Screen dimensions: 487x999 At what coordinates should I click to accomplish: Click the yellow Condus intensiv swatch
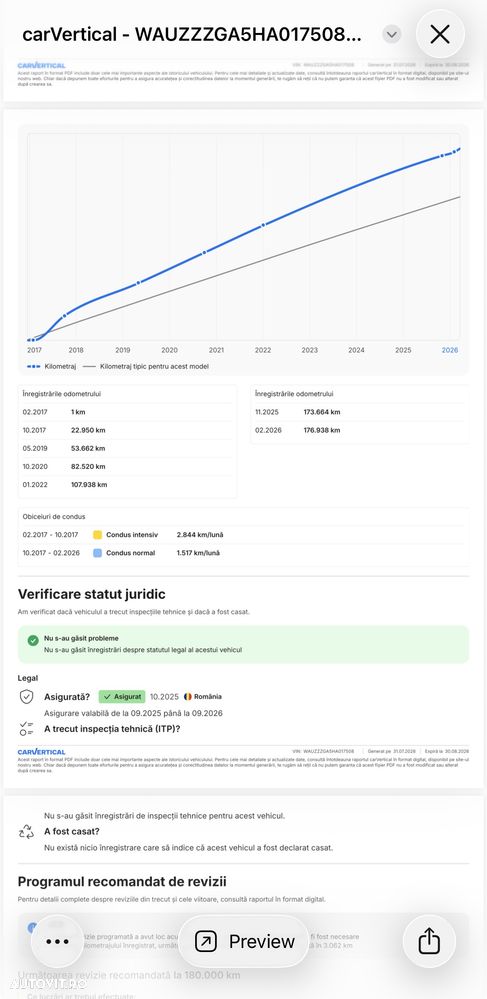click(98, 535)
